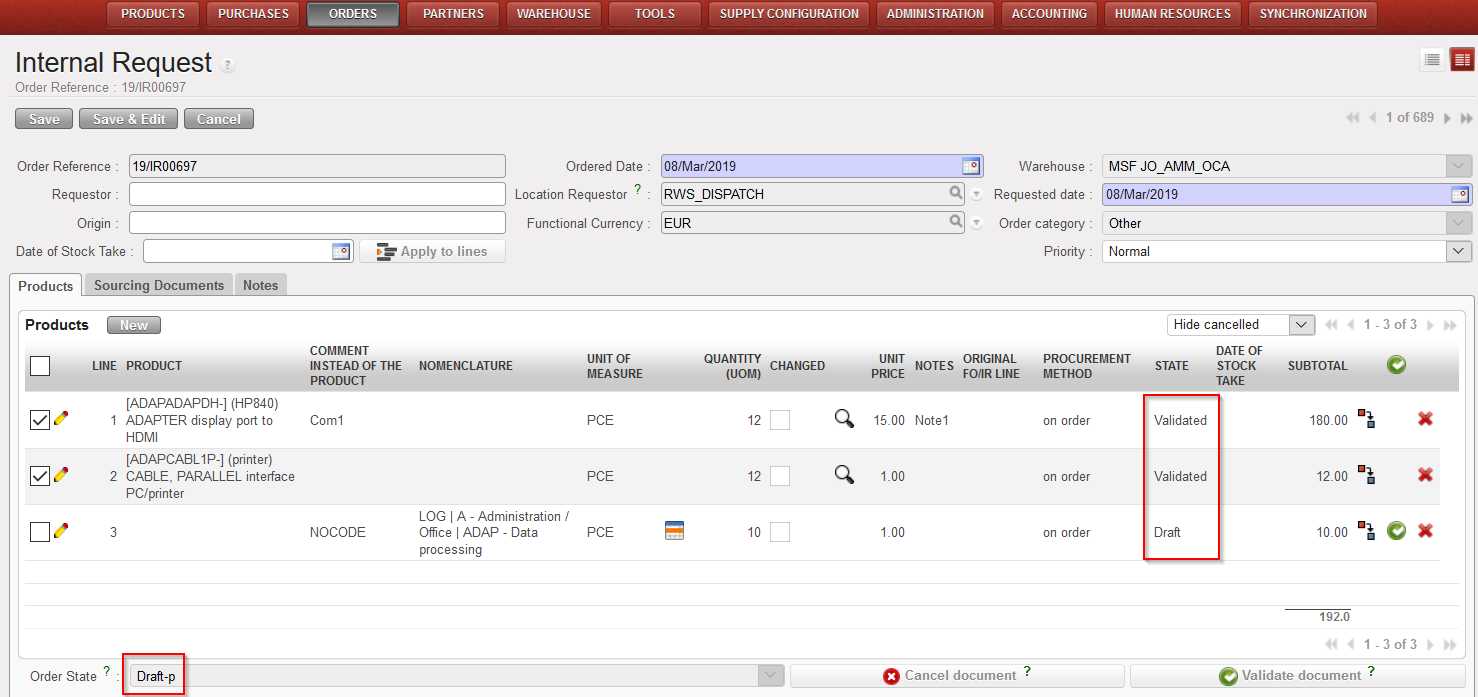
Task: Uncheck the line 1 selection checkbox
Action: pyautogui.click(x=39, y=421)
